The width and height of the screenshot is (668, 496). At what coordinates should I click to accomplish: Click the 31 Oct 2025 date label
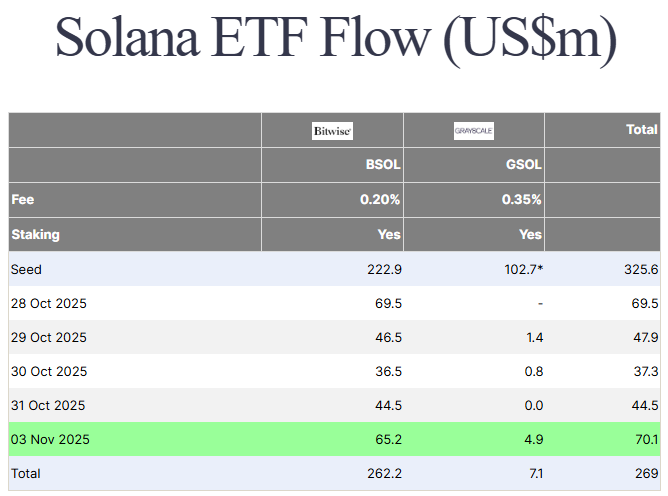[49, 406]
